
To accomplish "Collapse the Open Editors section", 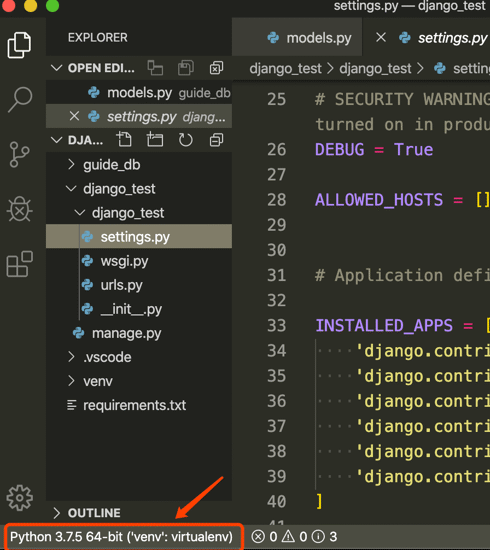I will pyautogui.click(x=56, y=68).
